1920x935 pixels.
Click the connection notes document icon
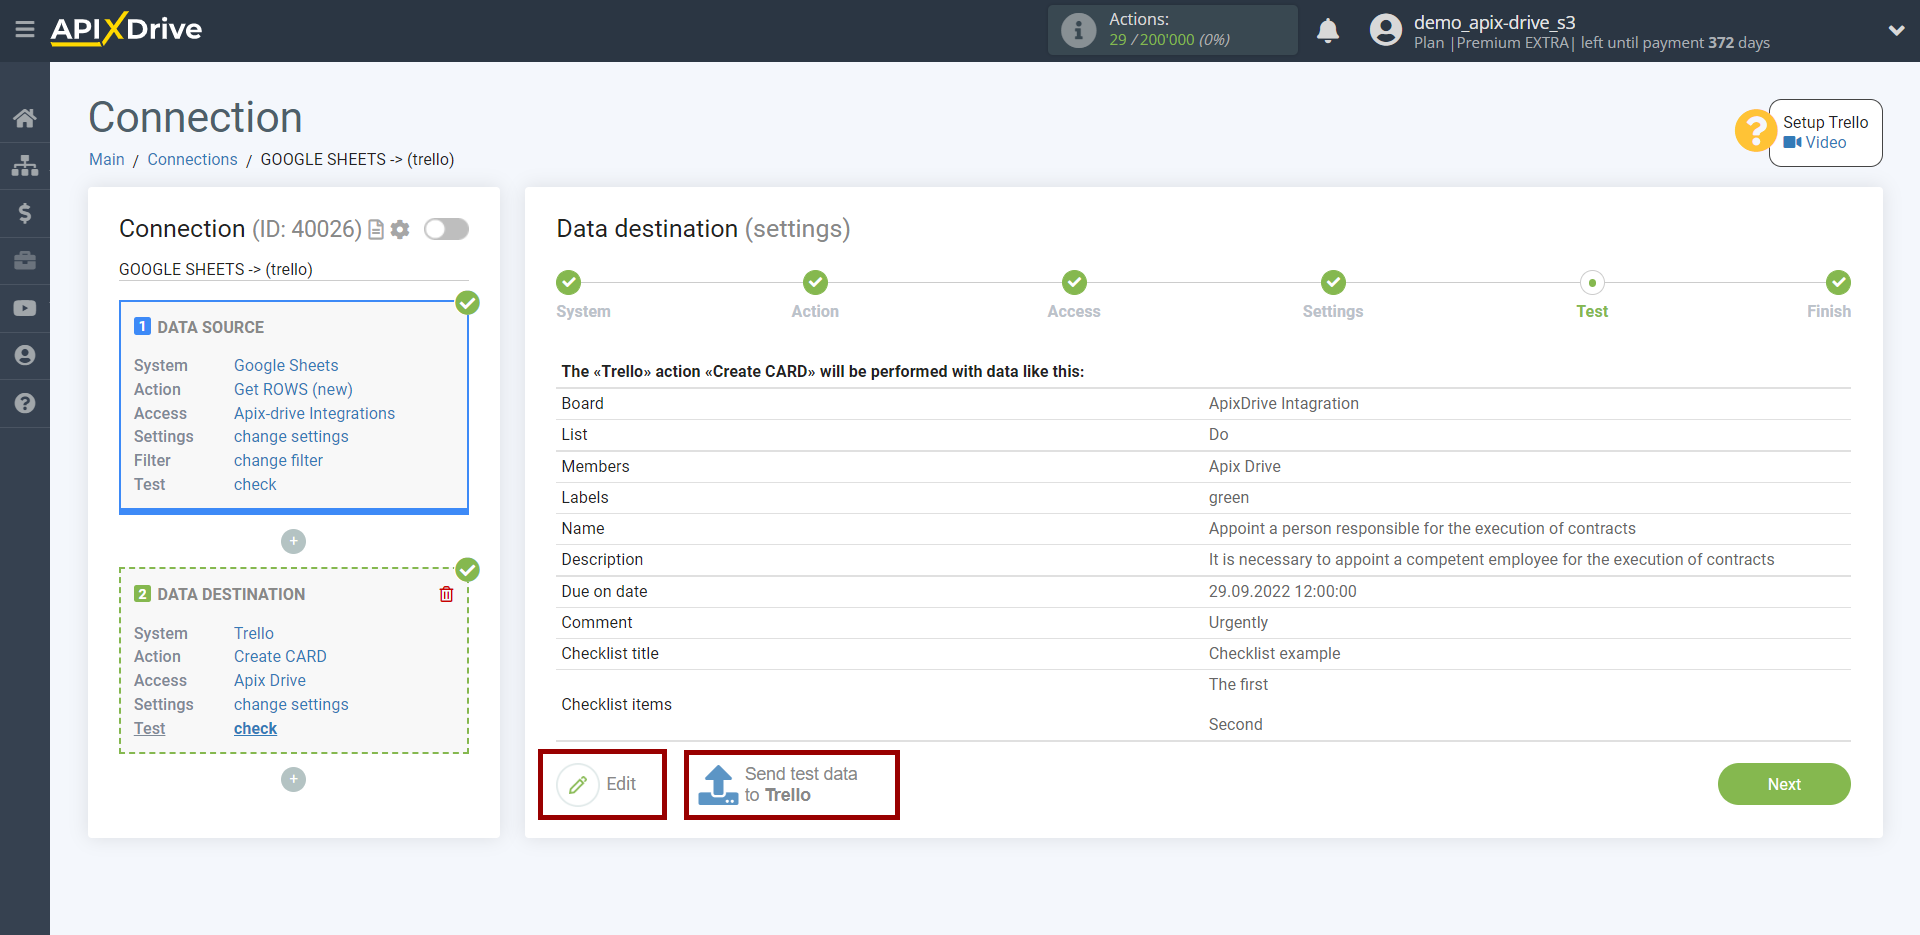(x=376, y=230)
